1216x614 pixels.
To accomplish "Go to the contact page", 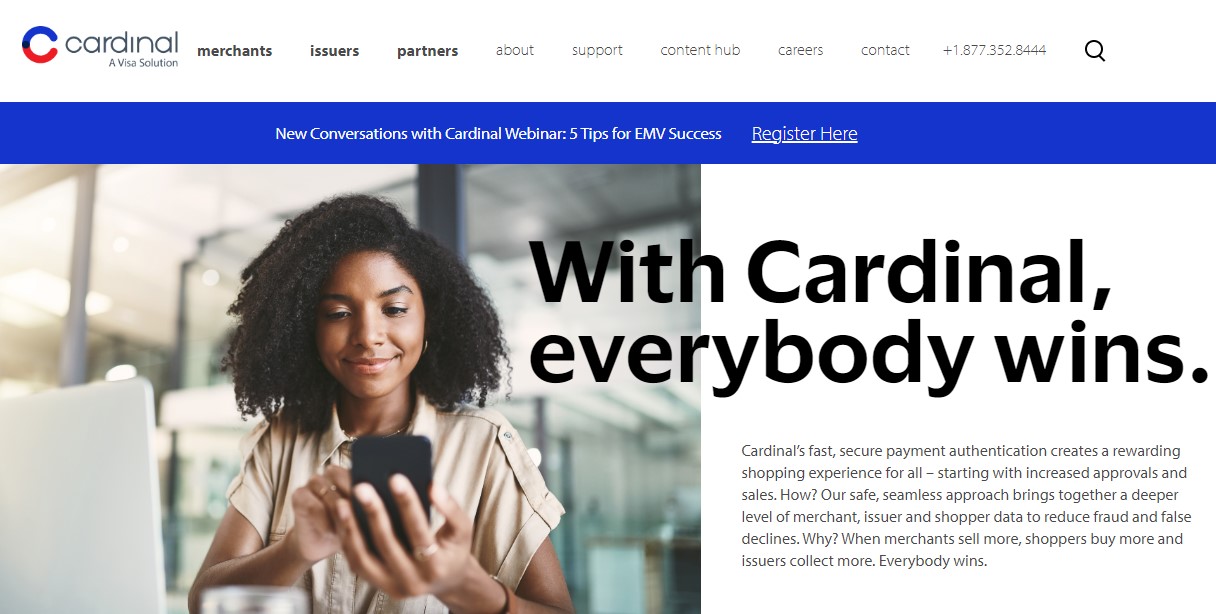I will [885, 50].
